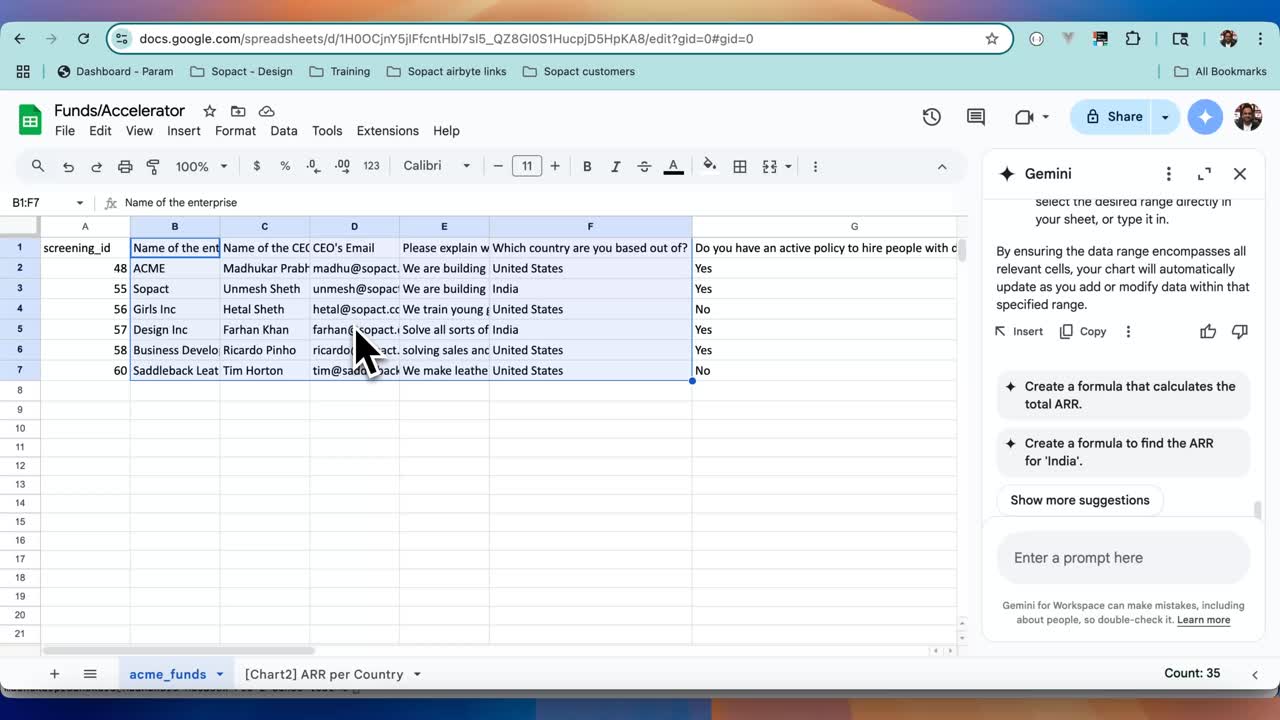Toggle italic formatting

[615, 166]
